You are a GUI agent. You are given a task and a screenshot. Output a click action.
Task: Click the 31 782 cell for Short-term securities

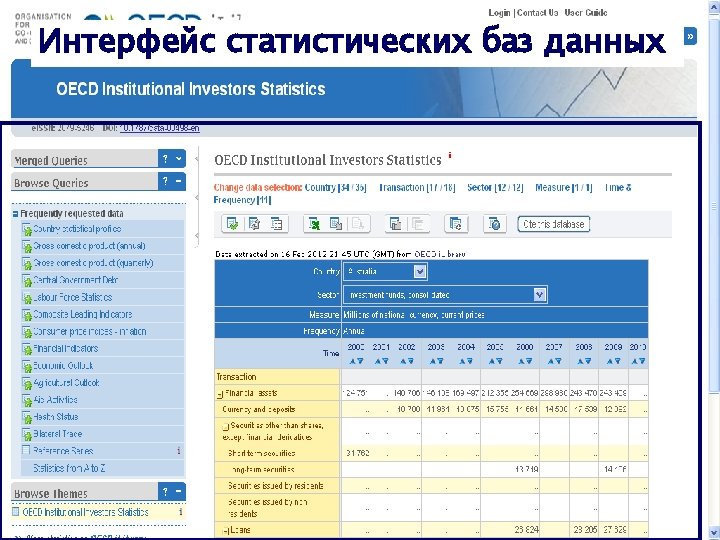(x=357, y=453)
